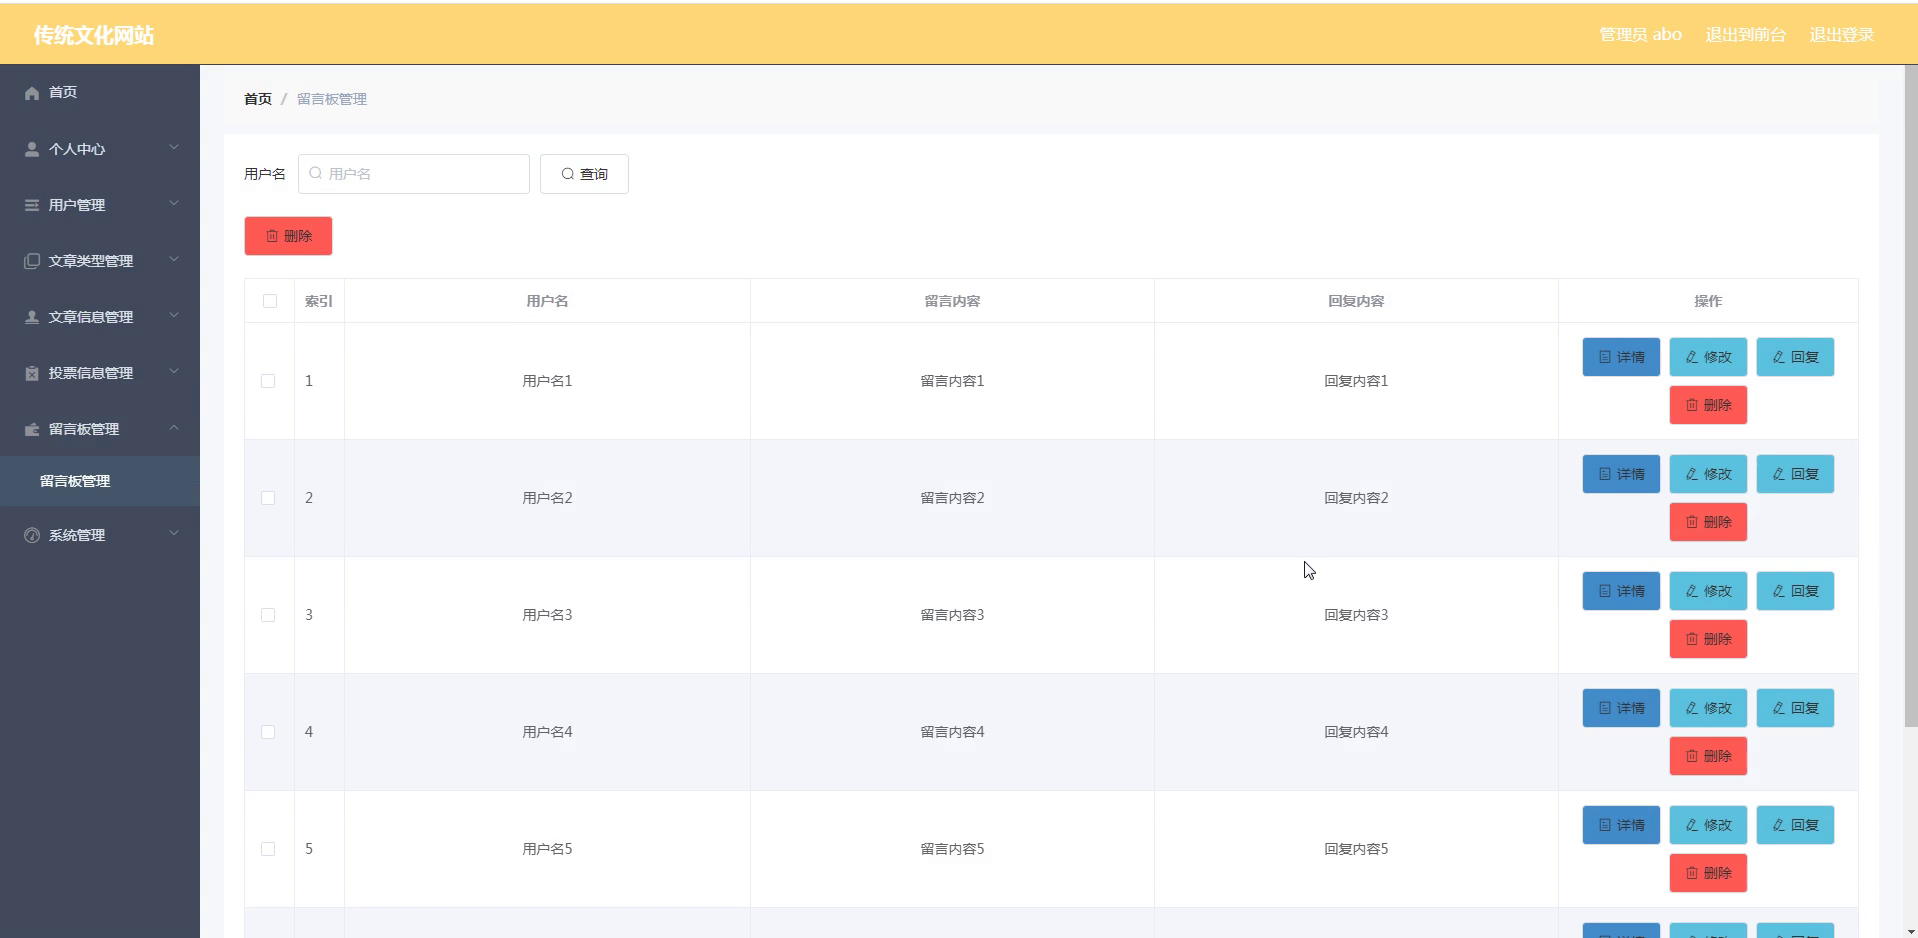Expand the 用户管理 chevron arrow
The image size is (1918, 938).
(174, 204)
